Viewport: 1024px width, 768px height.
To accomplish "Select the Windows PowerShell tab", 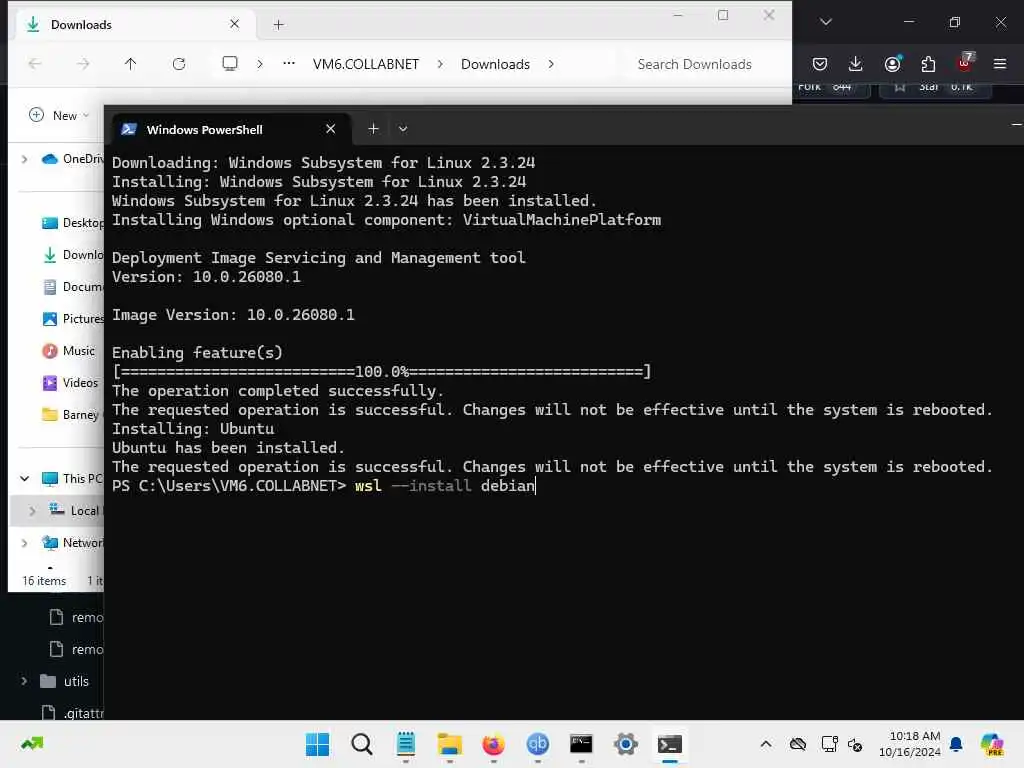I will [x=231, y=129].
